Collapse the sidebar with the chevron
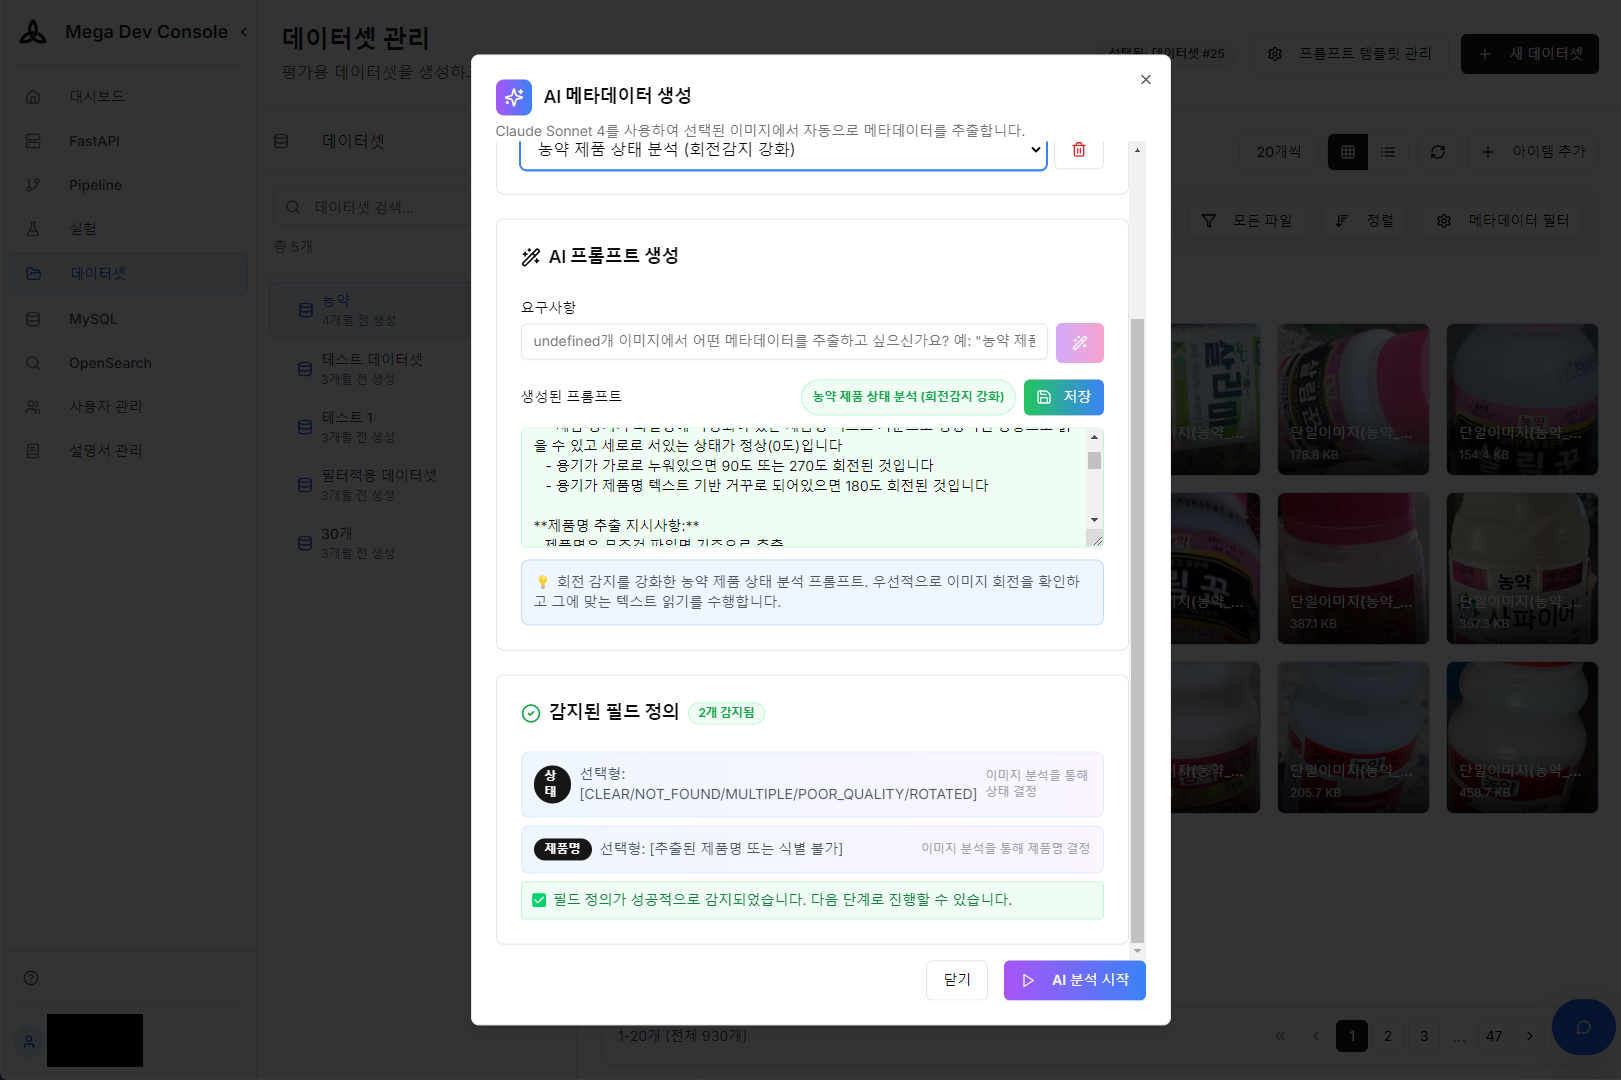Screen dimensions: 1621x1080 click(243, 31)
